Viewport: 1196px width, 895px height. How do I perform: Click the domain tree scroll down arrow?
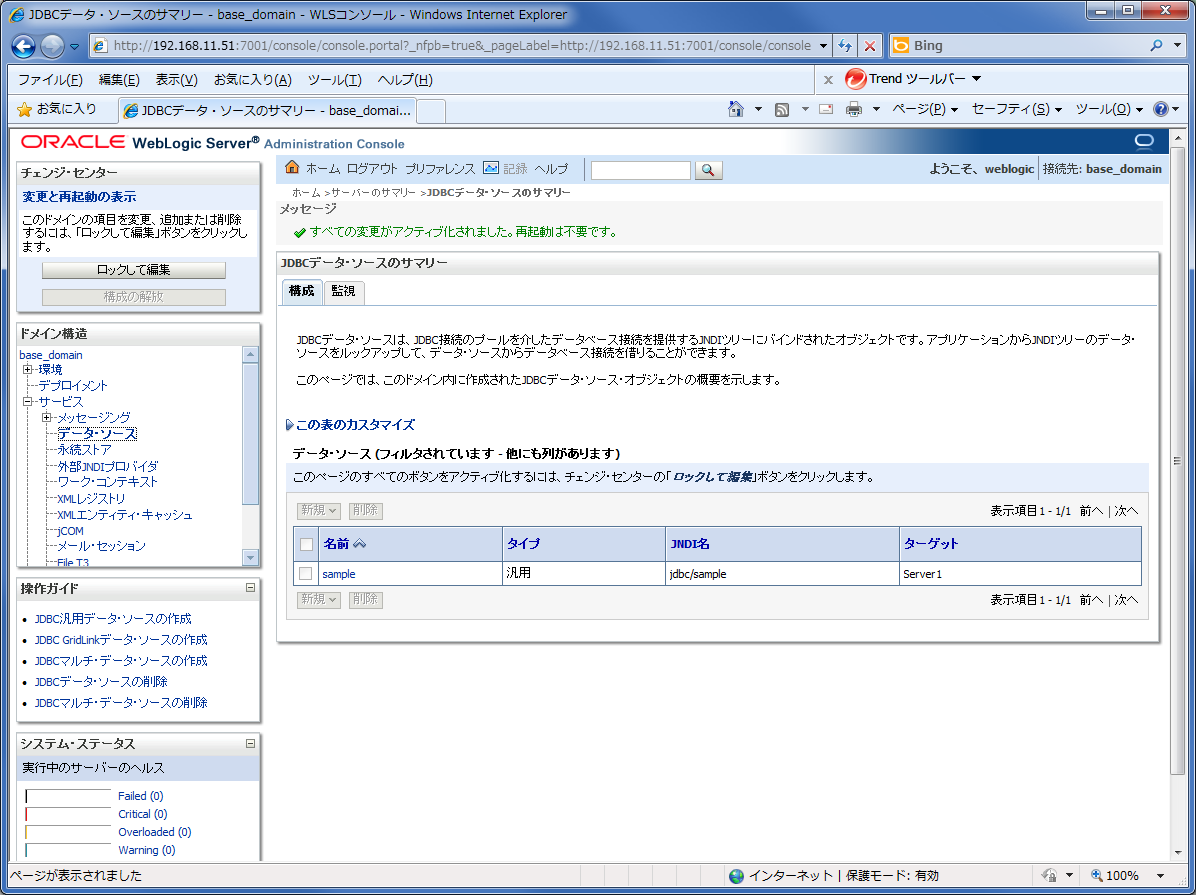250,558
